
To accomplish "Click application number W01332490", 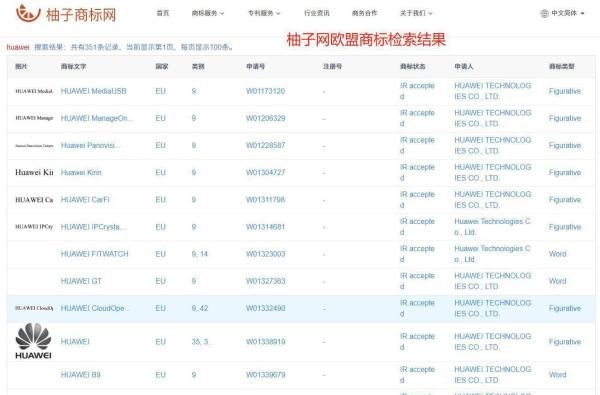I will [x=266, y=308].
